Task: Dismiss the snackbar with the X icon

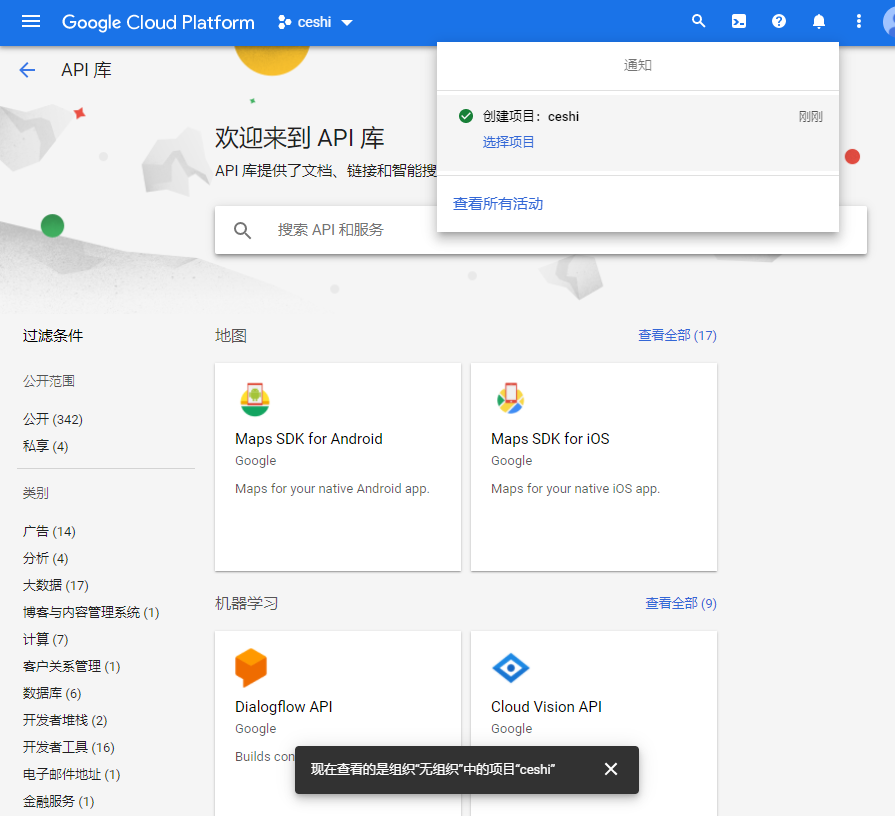Action: 611,769
